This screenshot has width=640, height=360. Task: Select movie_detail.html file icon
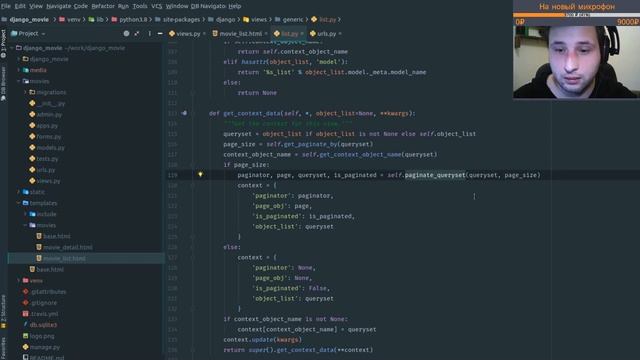39,247
